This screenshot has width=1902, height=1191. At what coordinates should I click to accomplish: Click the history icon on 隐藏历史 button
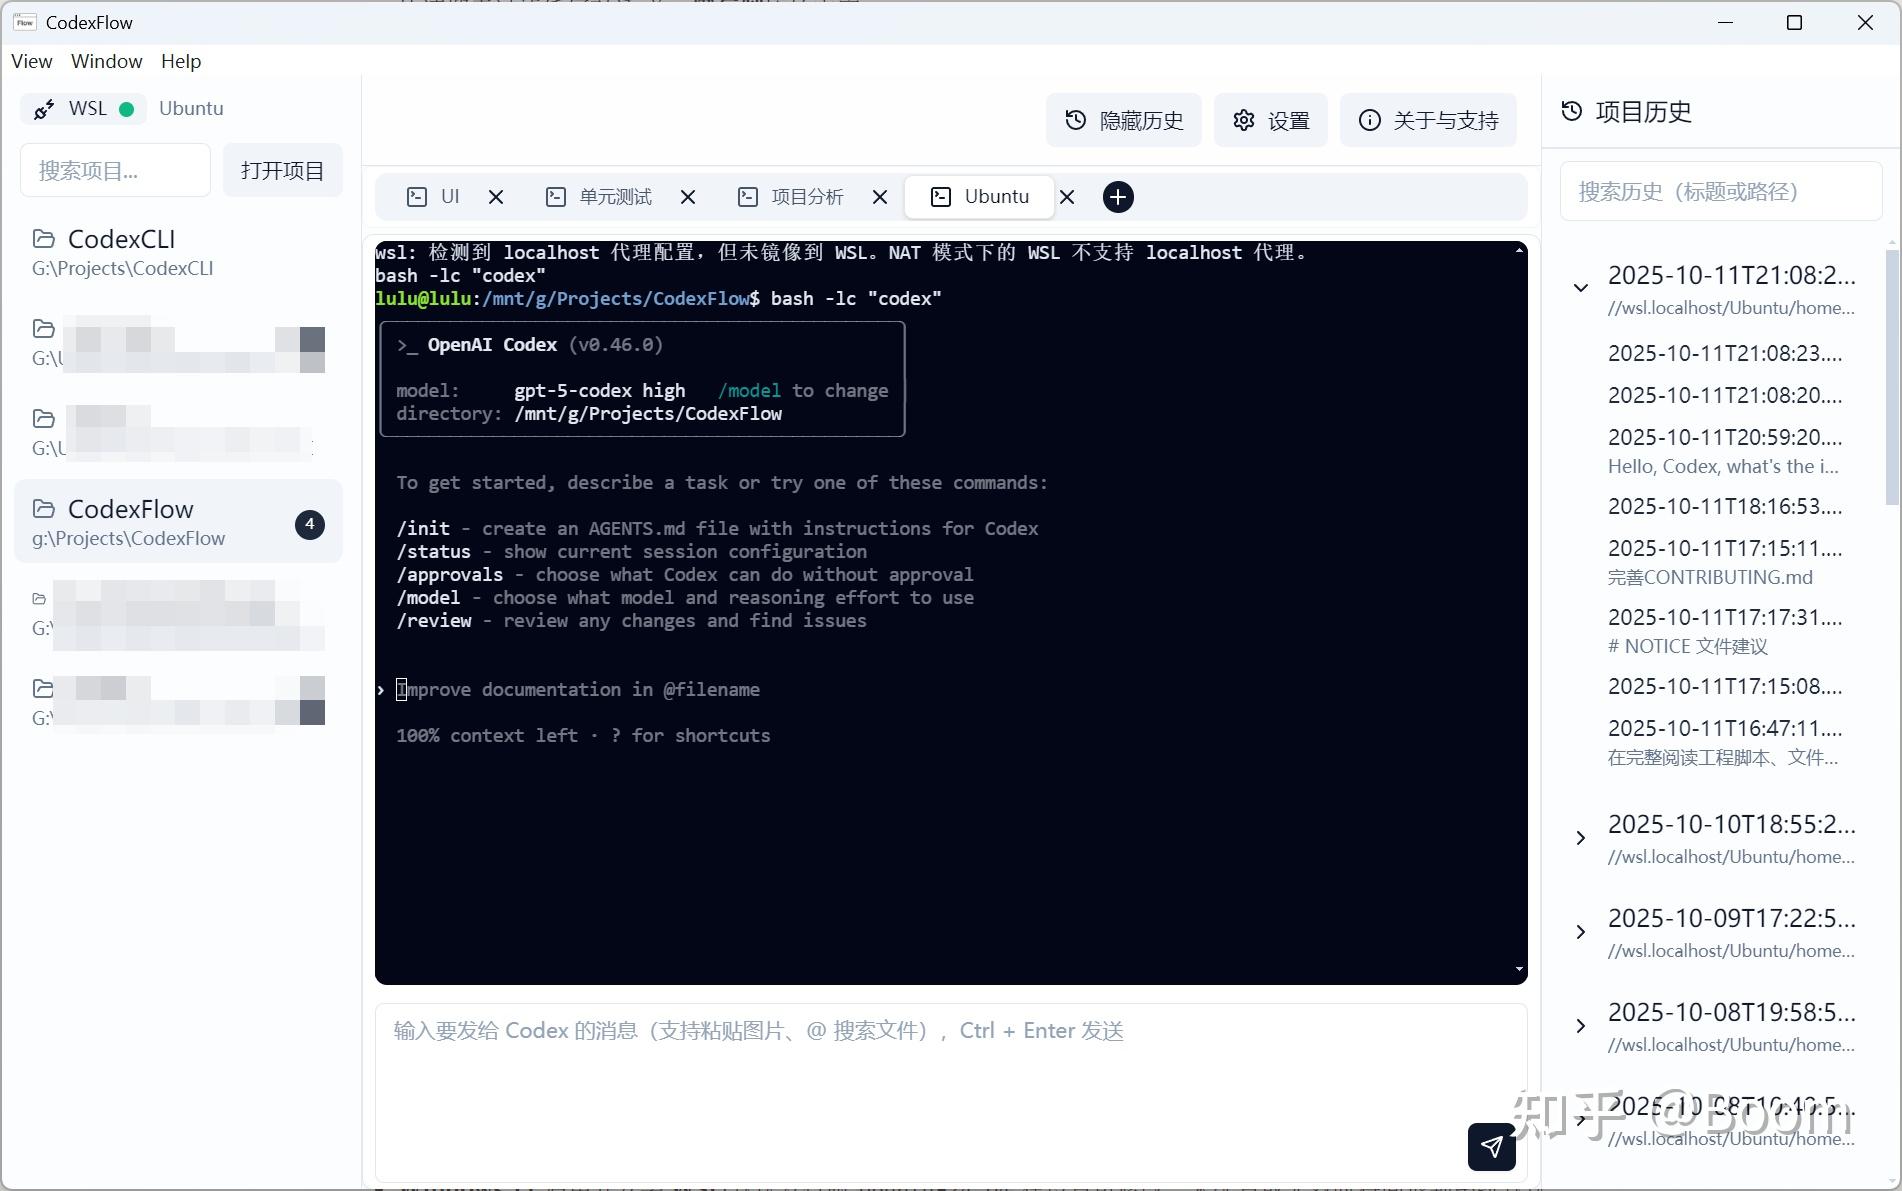pyautogui.click(x=1074, y=120)
